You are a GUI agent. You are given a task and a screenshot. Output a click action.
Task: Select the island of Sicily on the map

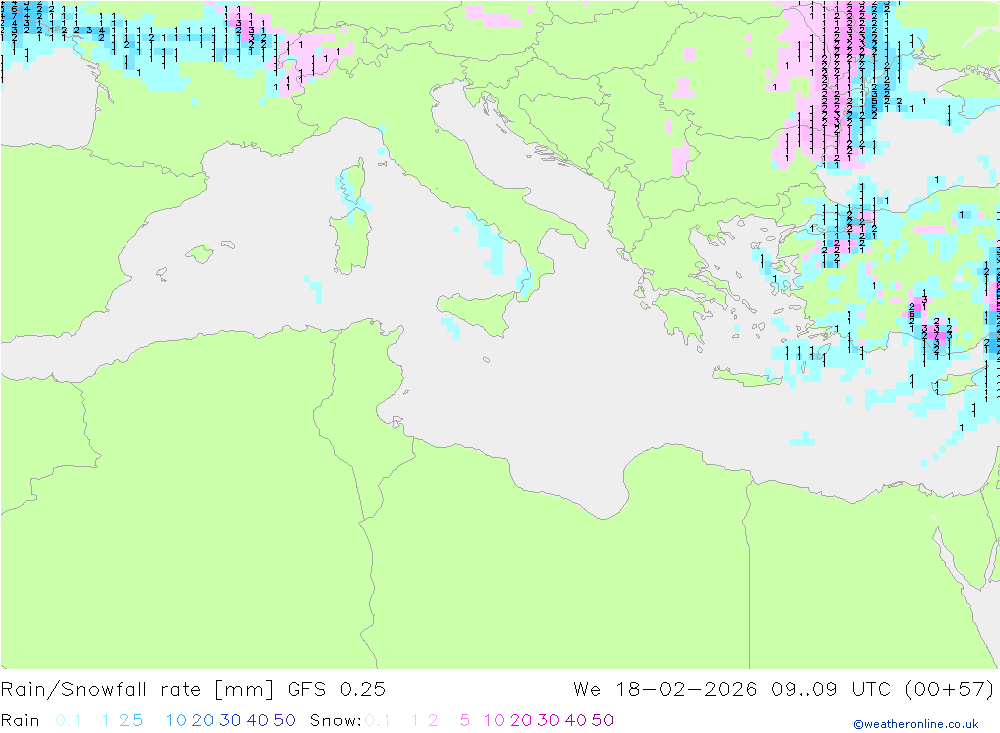(478, 311)
